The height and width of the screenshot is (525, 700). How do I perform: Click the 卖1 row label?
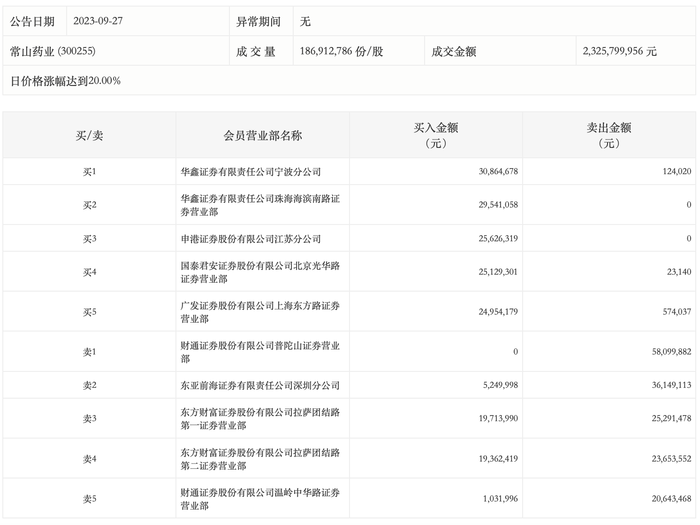click(x=89, y=352)
